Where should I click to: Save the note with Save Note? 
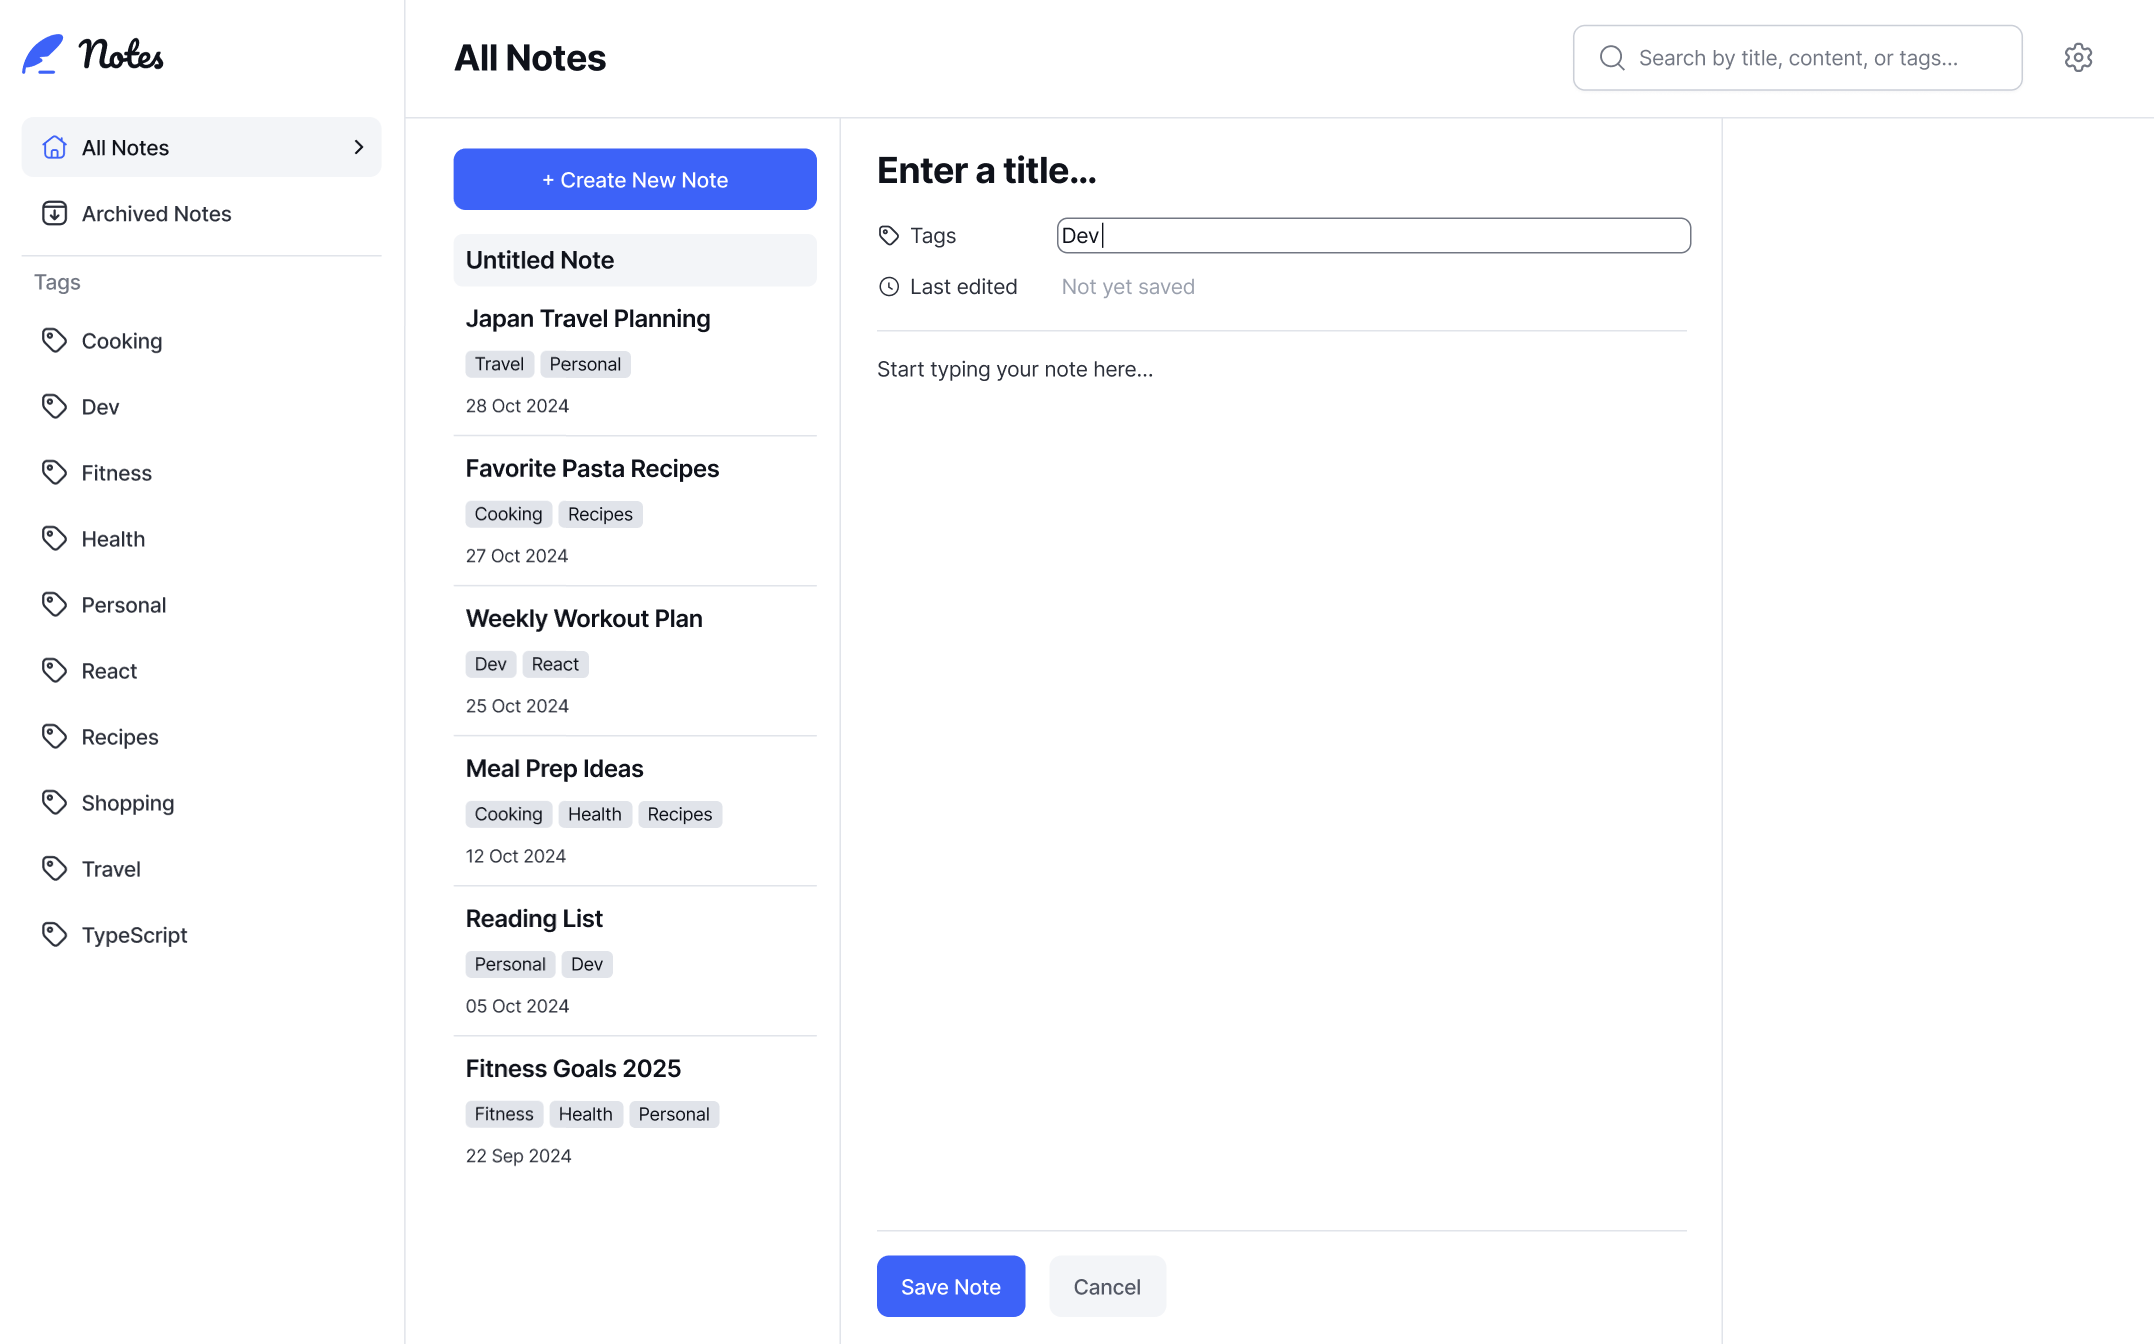pyautogui.click(x=951, y=1287)
